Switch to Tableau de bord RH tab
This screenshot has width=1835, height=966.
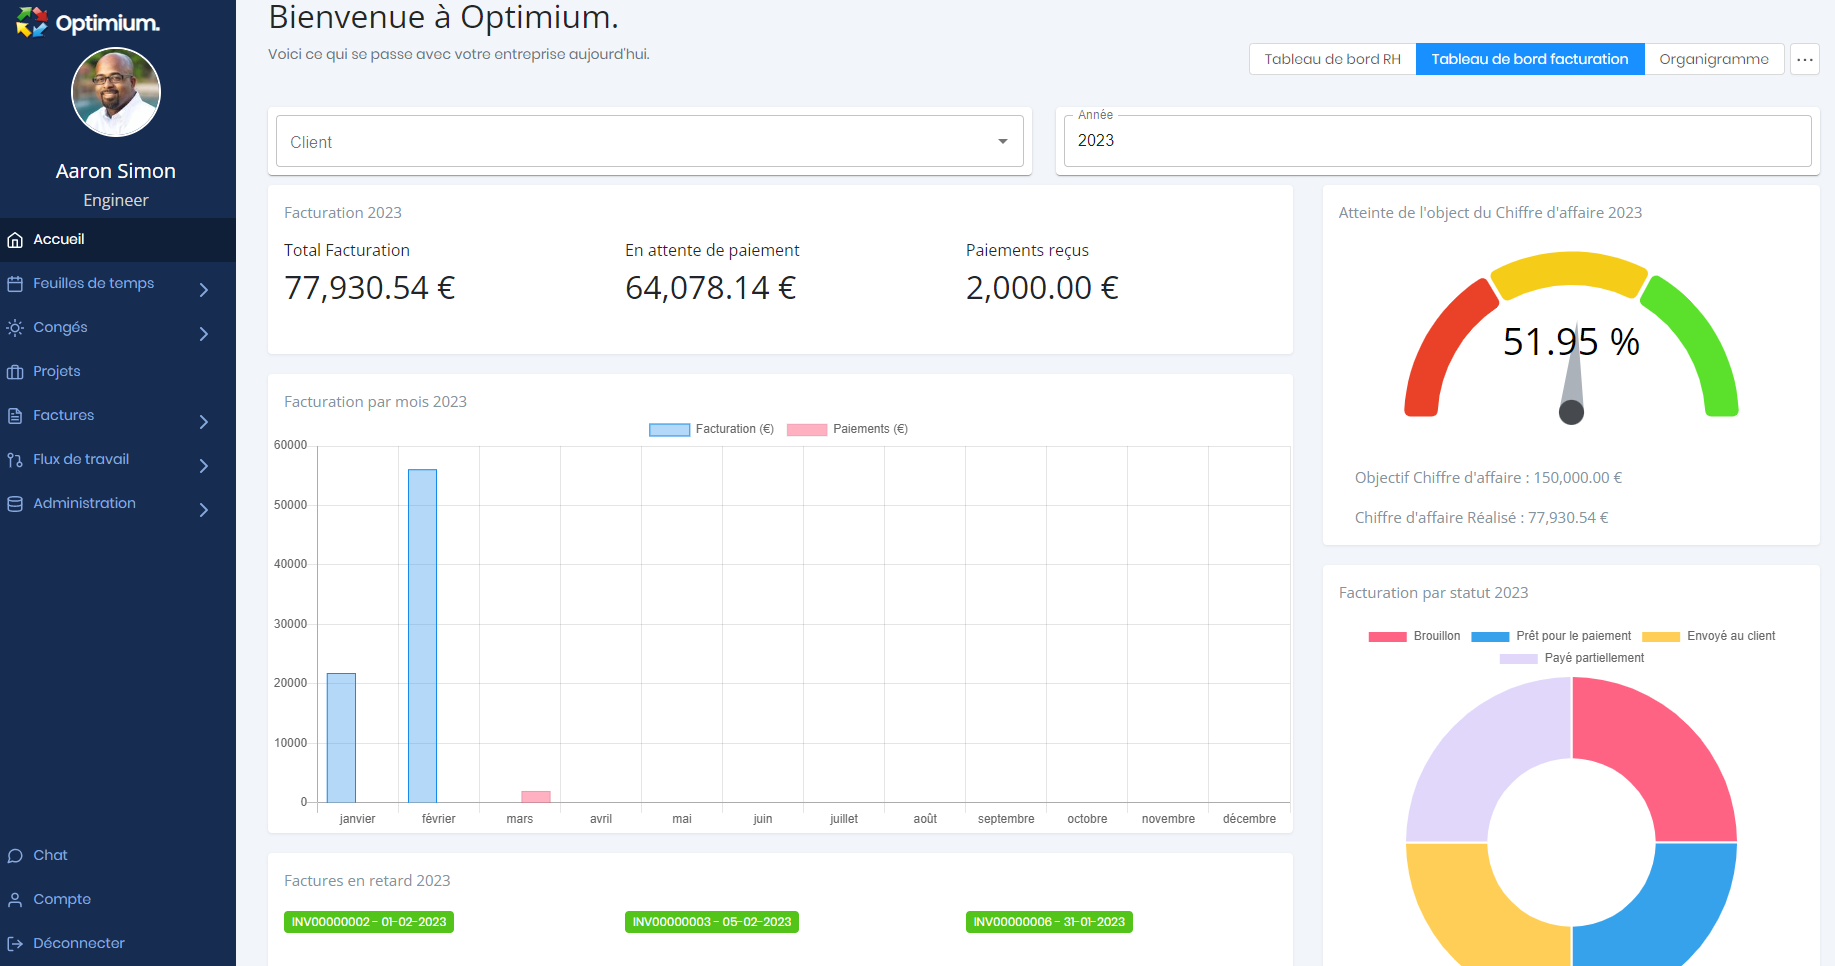pos(1332,59)
